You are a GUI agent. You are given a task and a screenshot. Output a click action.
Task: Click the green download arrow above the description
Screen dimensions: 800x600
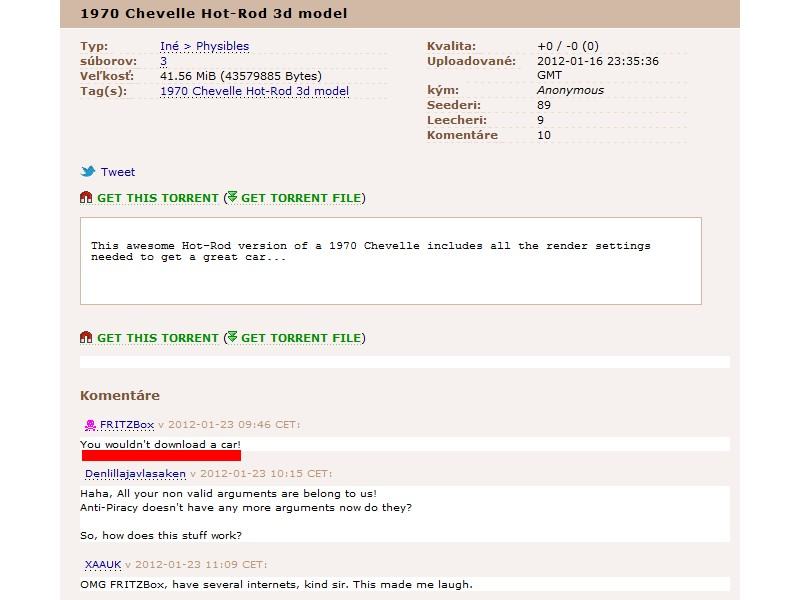(x=232, y=197)
